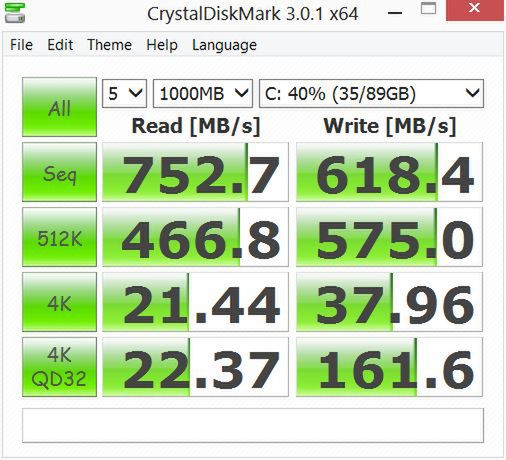The height and width of the screenshot is (460, 506).
Task: Close the CrystalDiskMark window
Action: coord(475,10)
